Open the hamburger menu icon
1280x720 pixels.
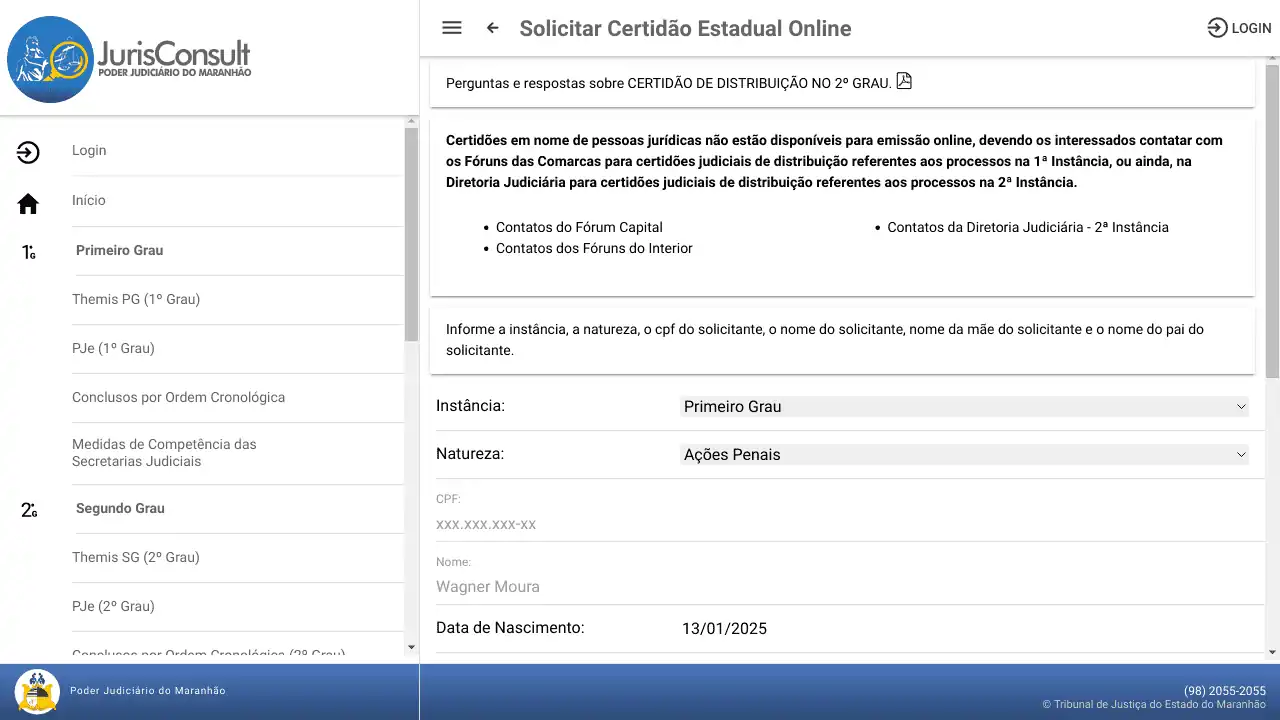(x=452, y=28)
